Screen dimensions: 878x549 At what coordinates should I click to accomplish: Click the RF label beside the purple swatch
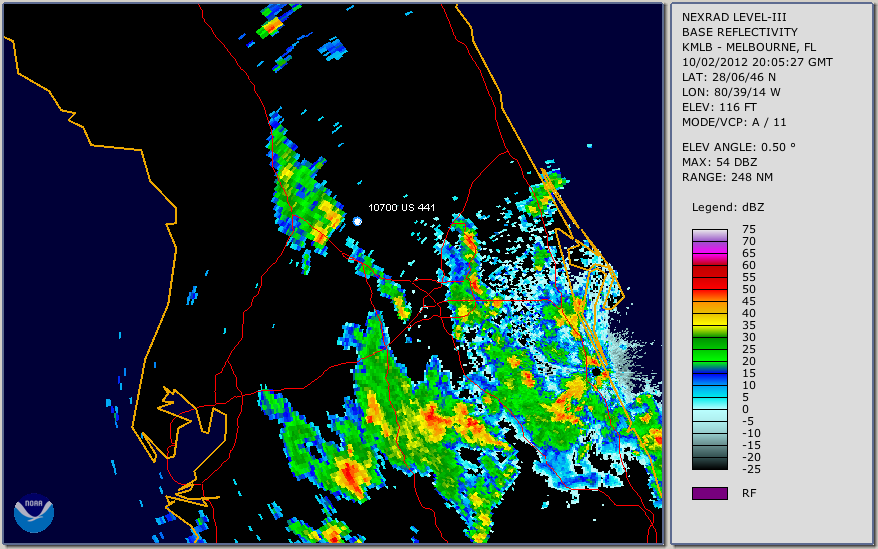pos(749,494)
